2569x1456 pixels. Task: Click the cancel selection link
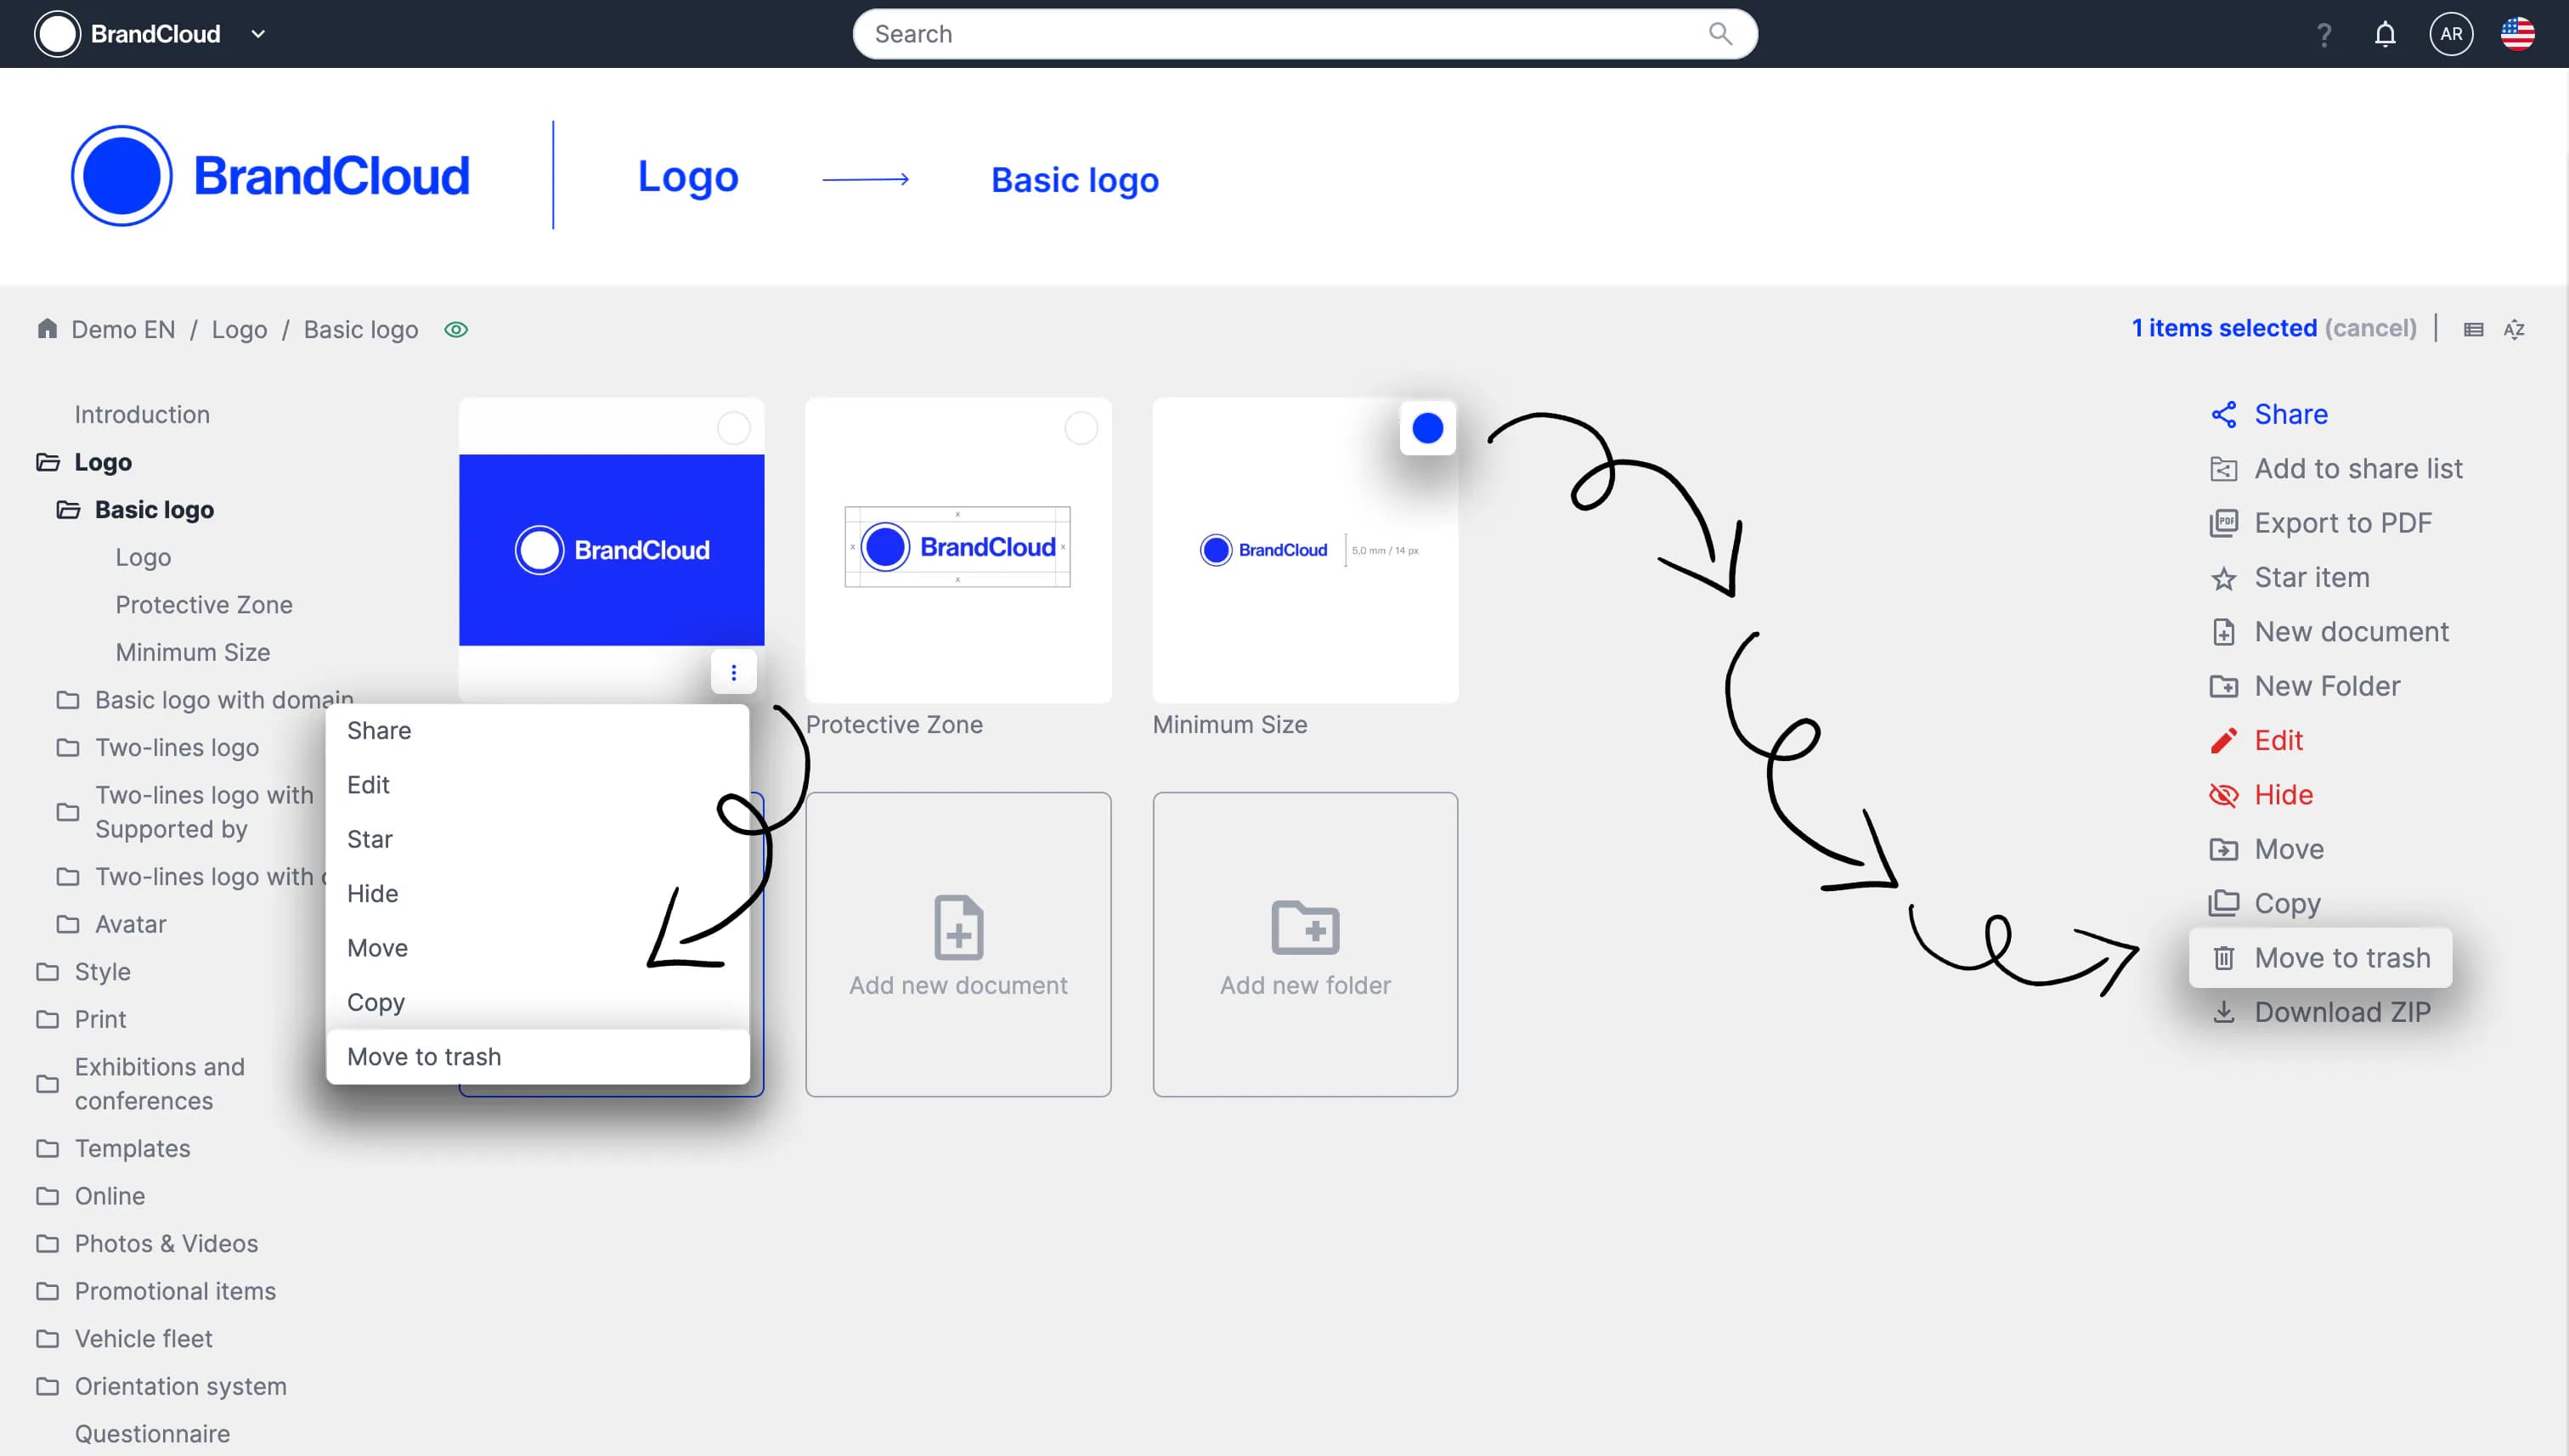2370,328
